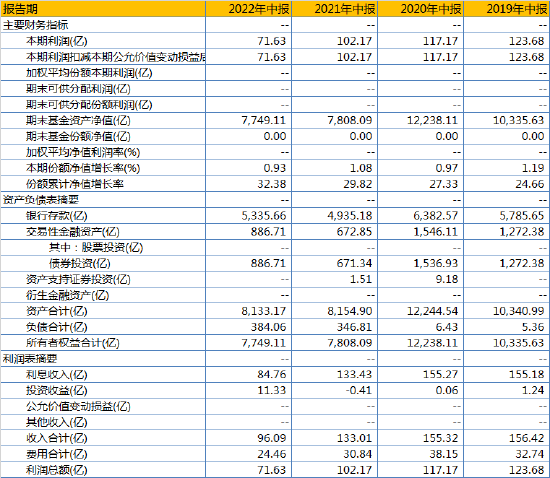Click the 利息收入(亿) row label
550x478 pixels.
click(56, 375)
